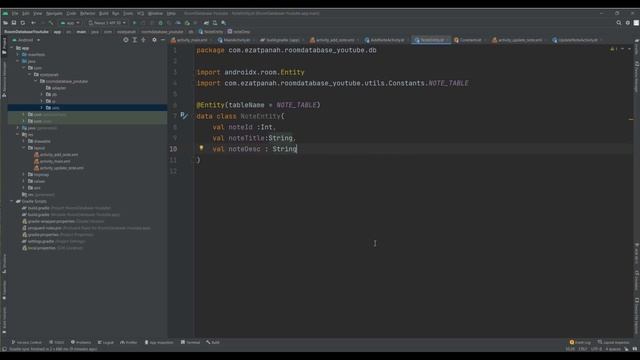Select settings.gradle in Gradle Scripts
640x360 pixels.
[x=53, y=241]
